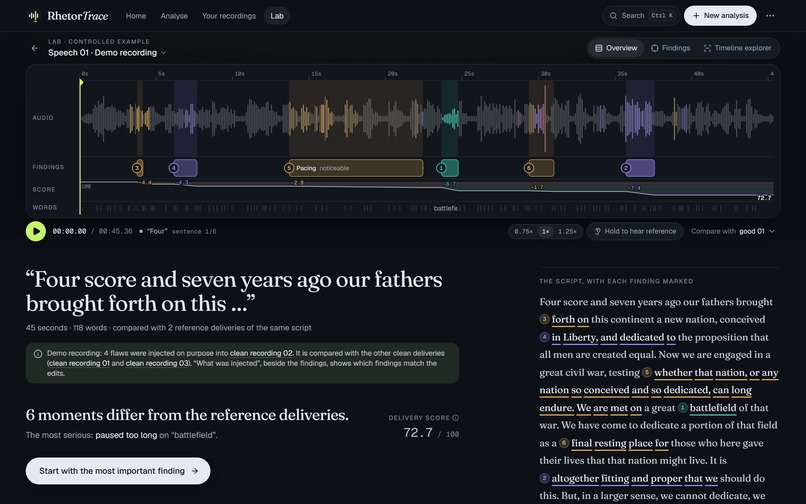This screenshot has width=806, height=504.
Task: Click the 30s tick on the time ruler
Action: pyautogui.click(x=545, y=74)
